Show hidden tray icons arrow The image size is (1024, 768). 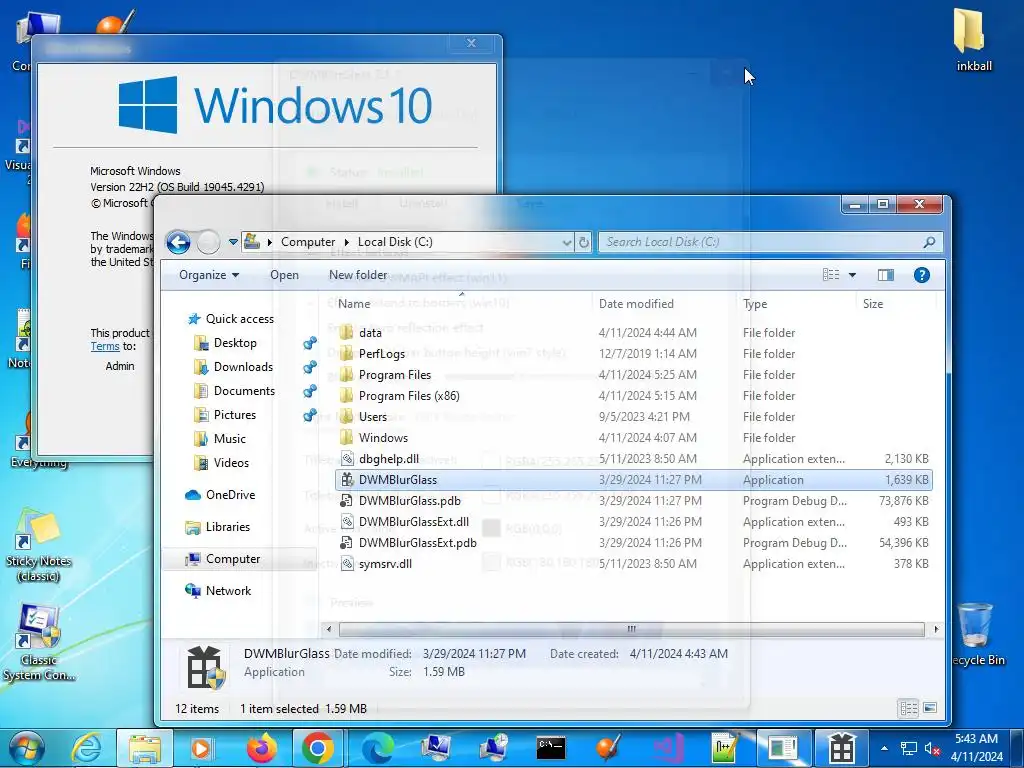(x=884, y=748)
